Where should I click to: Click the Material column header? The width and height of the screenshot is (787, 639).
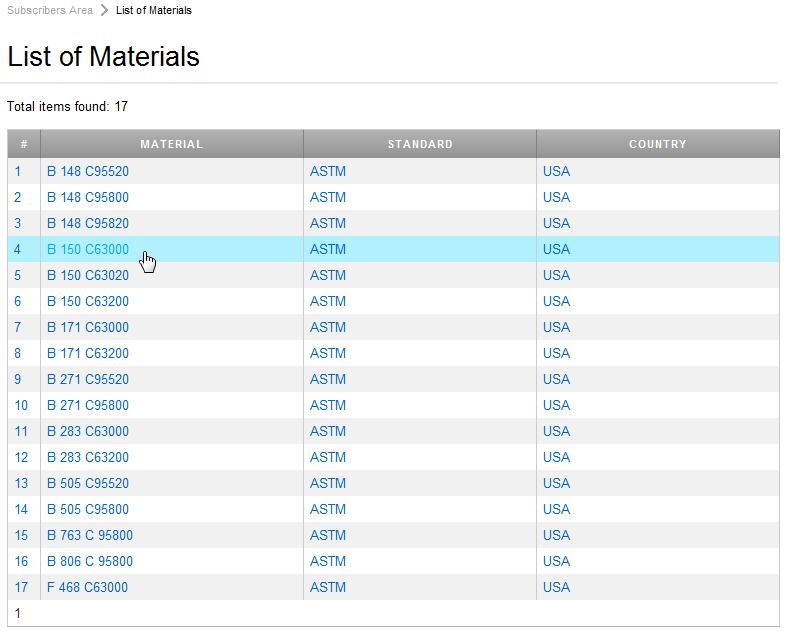tap(171, 144)
